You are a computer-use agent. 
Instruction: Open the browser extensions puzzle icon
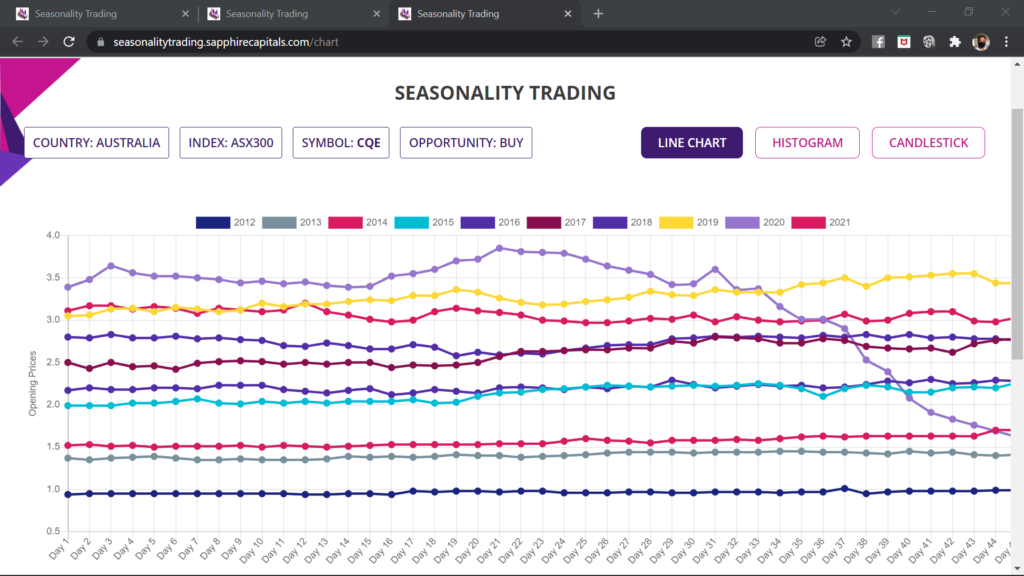[955, 42]
